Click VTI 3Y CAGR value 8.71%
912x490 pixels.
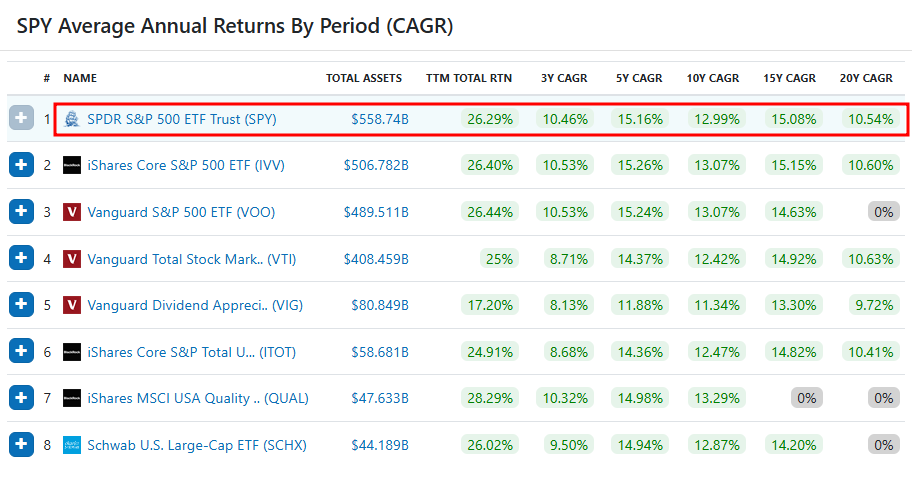[x=569, y=259]
